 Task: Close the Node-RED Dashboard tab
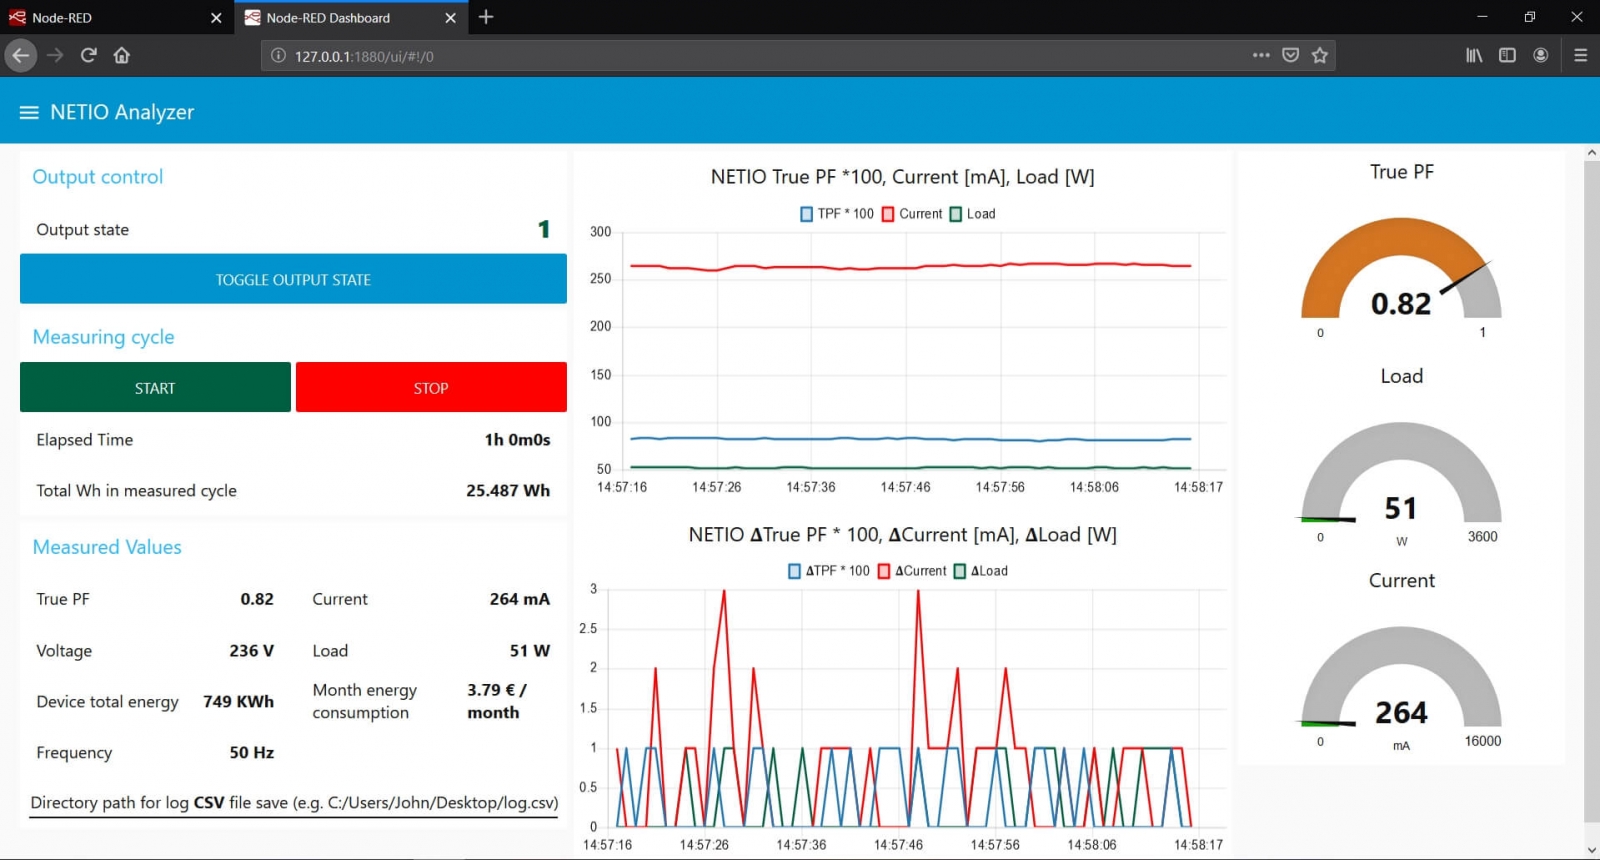coord(450,18)
